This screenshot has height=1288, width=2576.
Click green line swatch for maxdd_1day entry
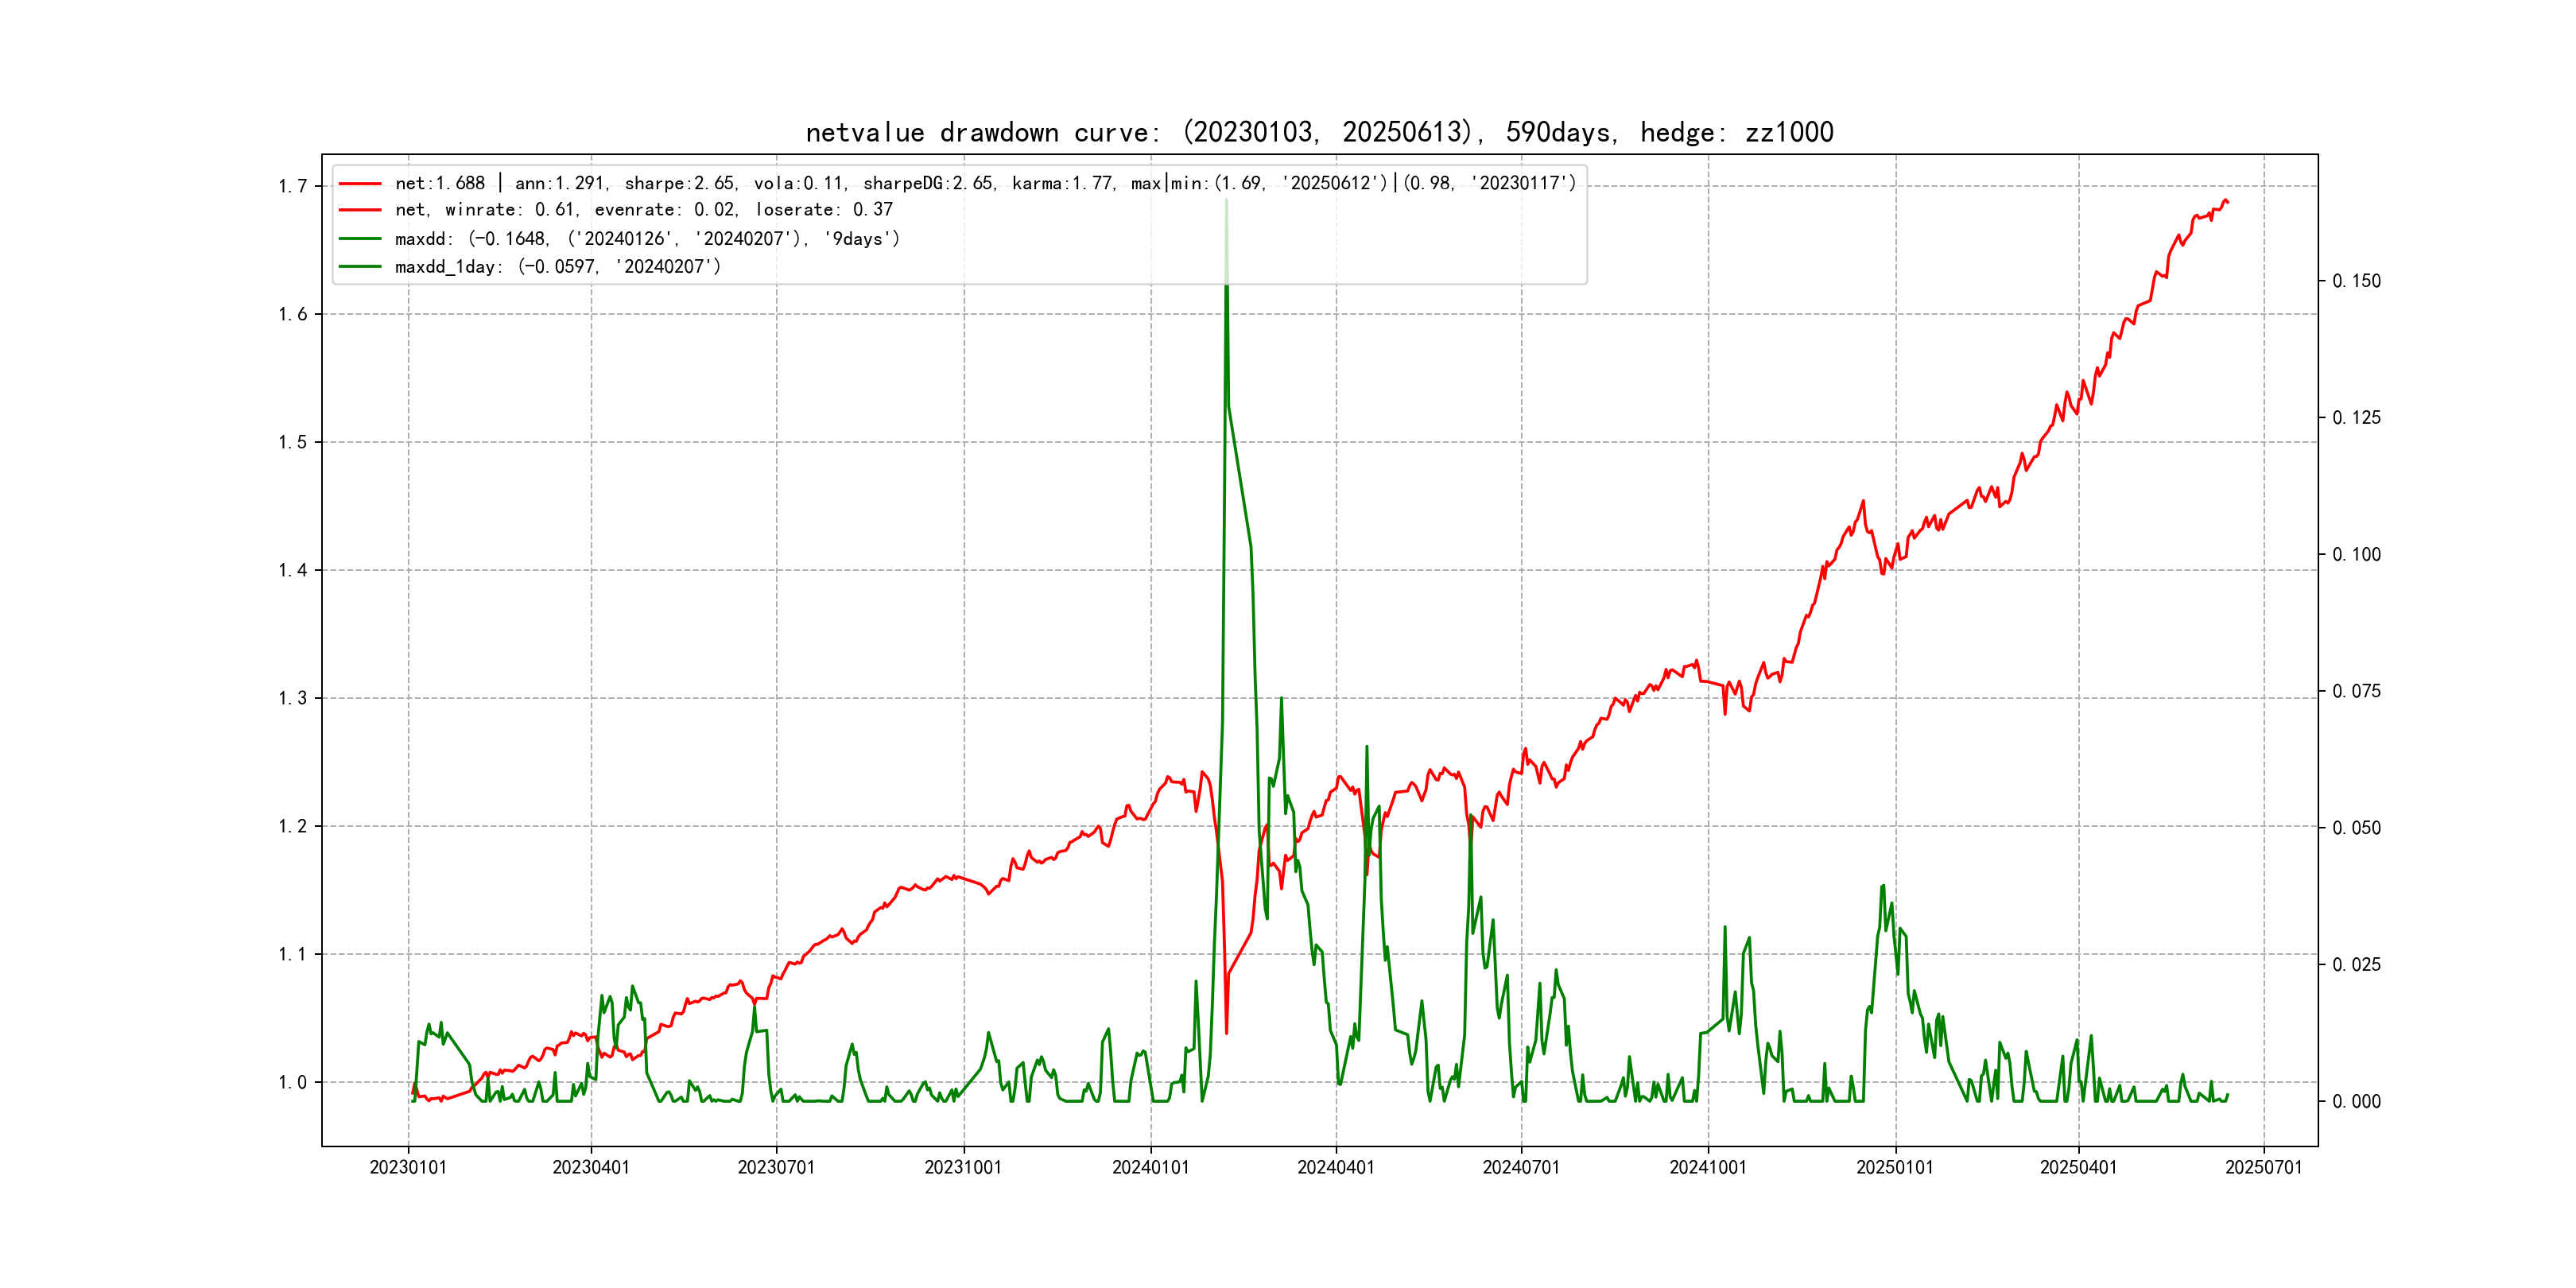pos(360,267)
